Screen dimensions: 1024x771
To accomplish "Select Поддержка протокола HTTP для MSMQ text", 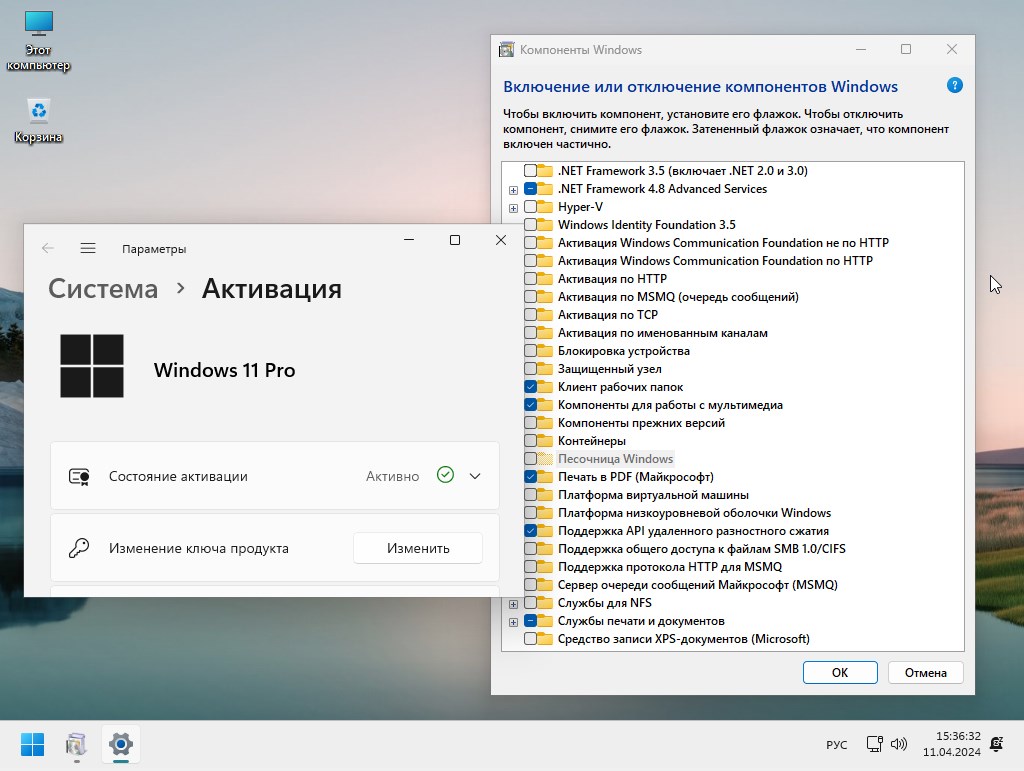I will 669,567.
